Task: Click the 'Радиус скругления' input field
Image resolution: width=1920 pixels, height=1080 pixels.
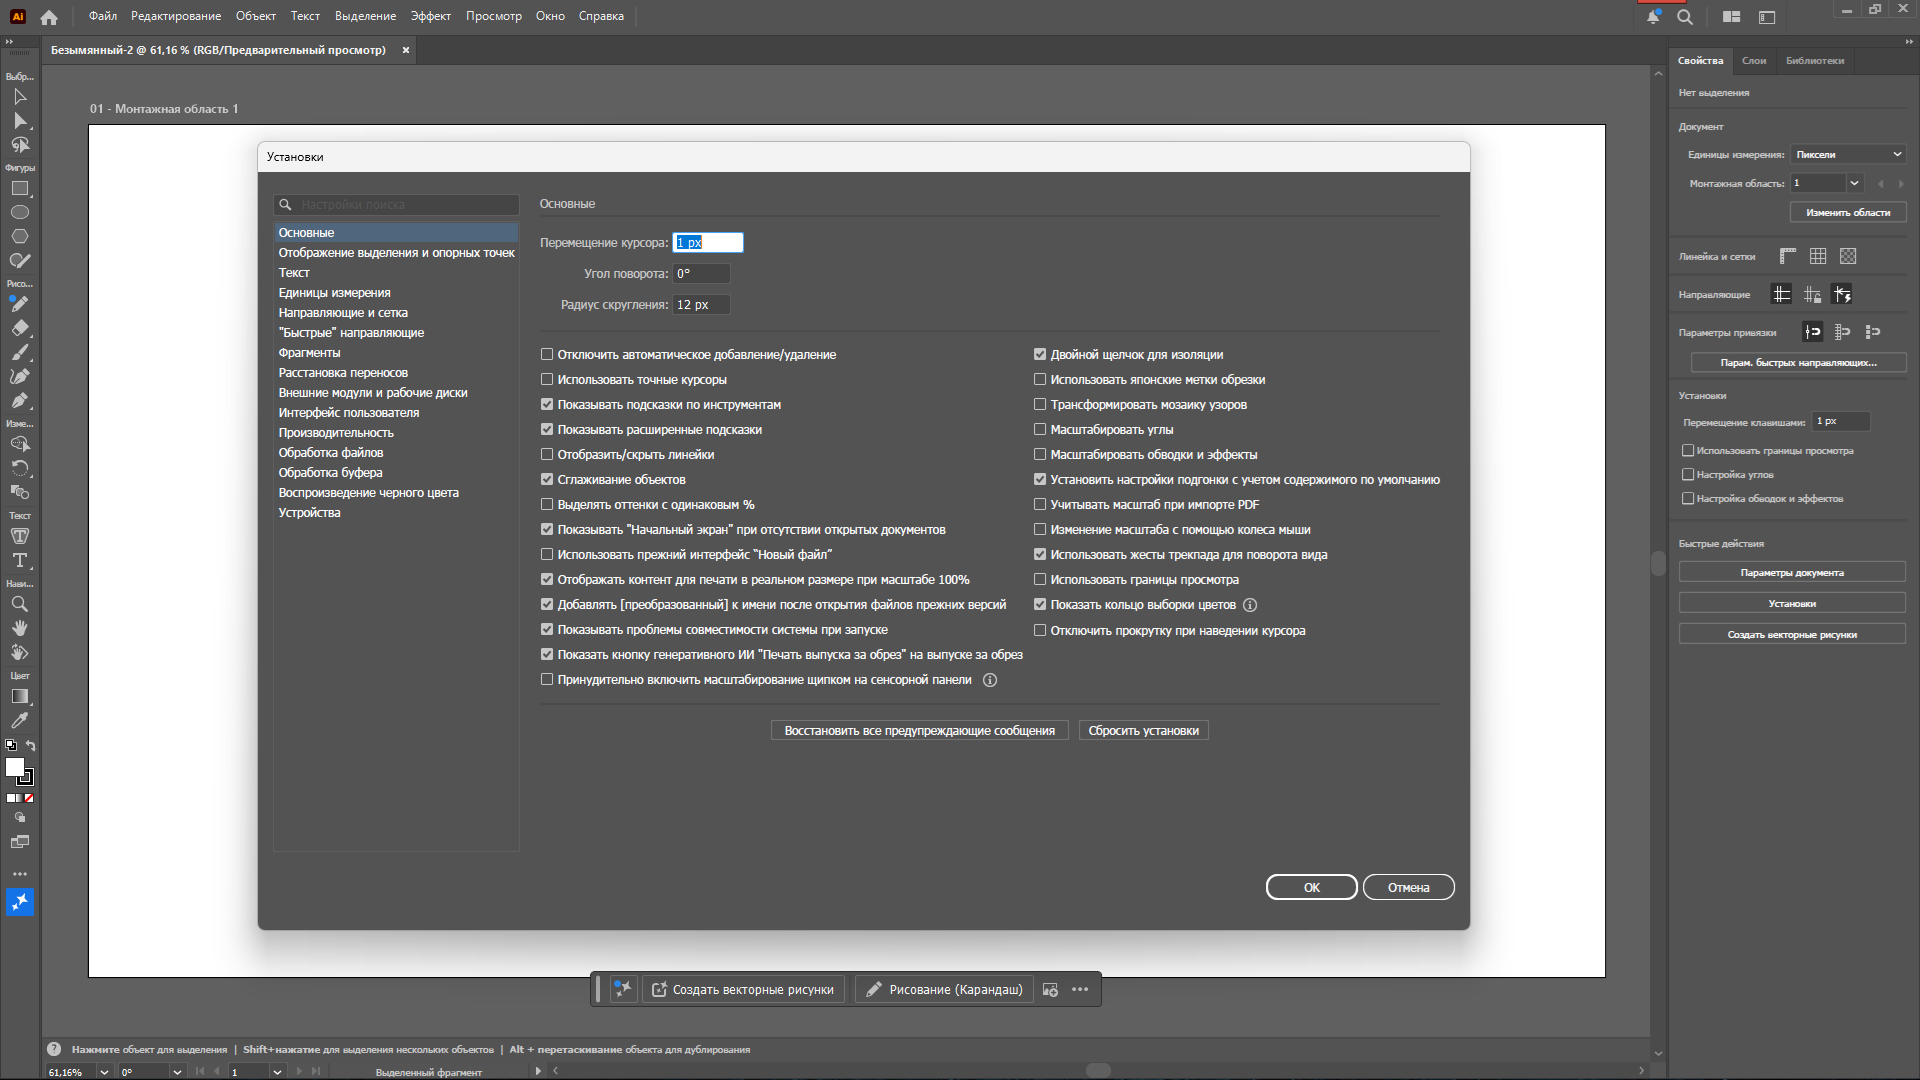Action: coord(701,305)
